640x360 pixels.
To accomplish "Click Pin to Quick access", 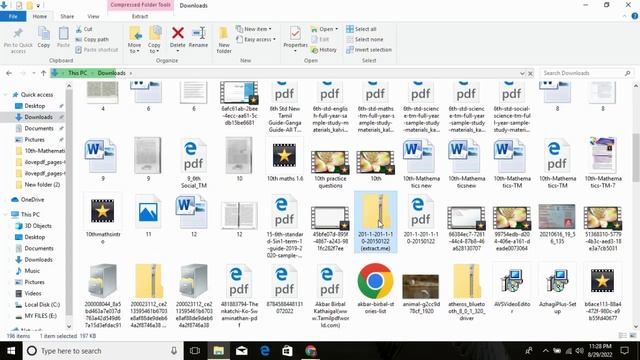I will 18,40.
